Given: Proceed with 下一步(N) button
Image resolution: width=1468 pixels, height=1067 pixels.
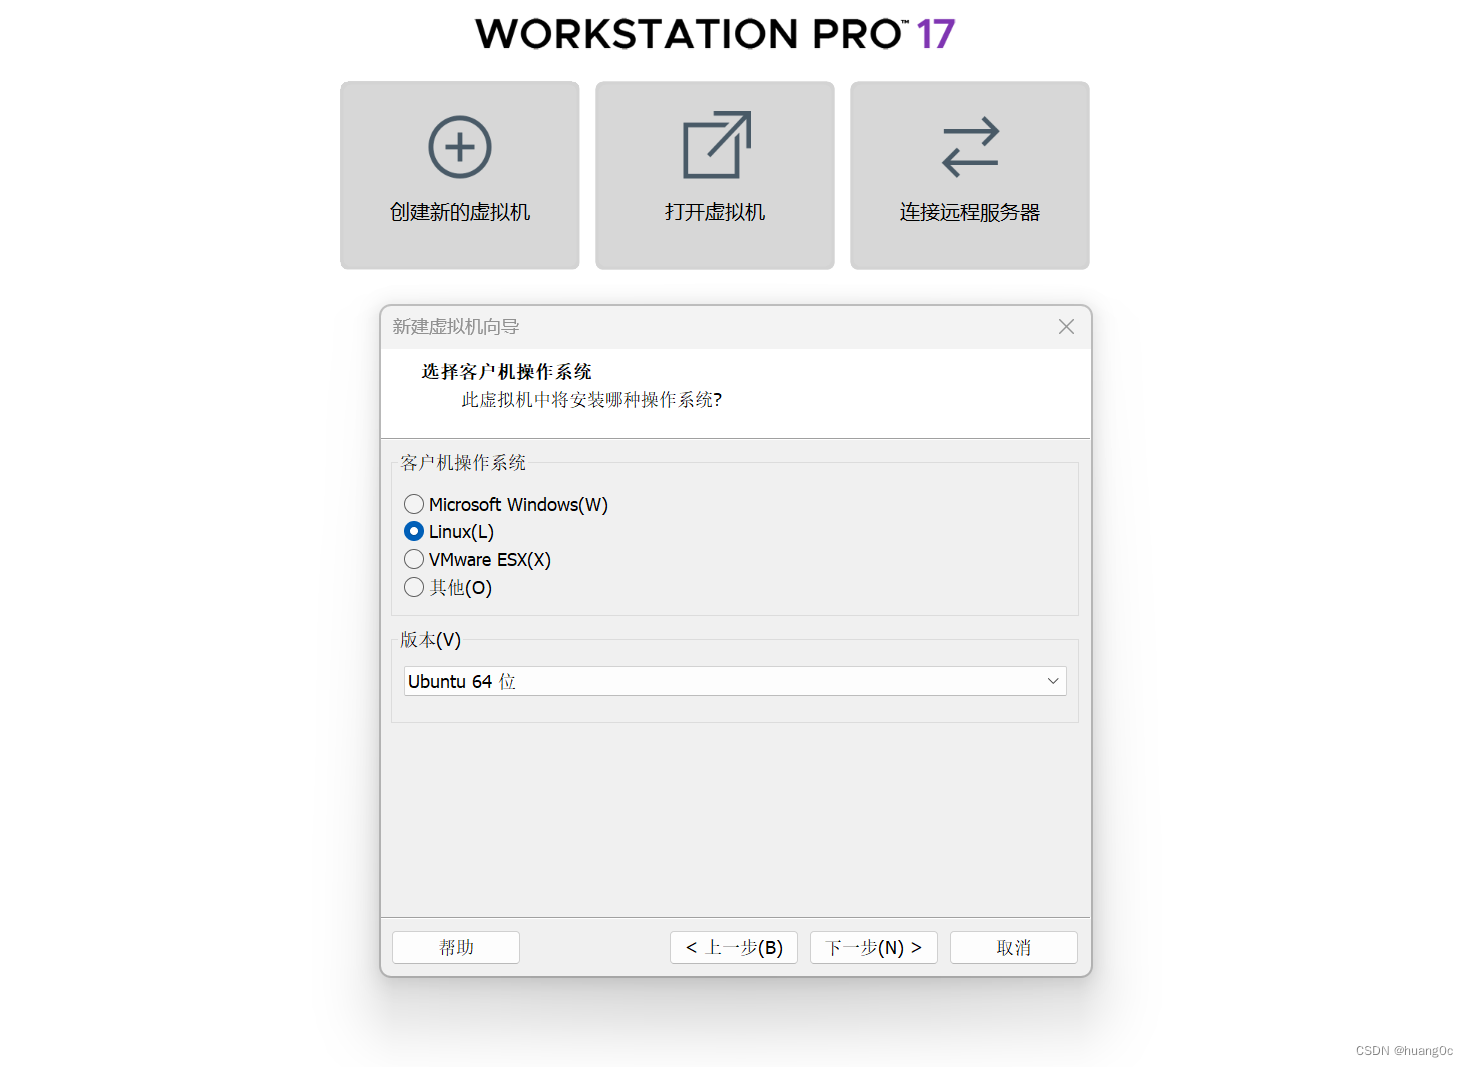Looking at the screenshot, I should [874, 947].
